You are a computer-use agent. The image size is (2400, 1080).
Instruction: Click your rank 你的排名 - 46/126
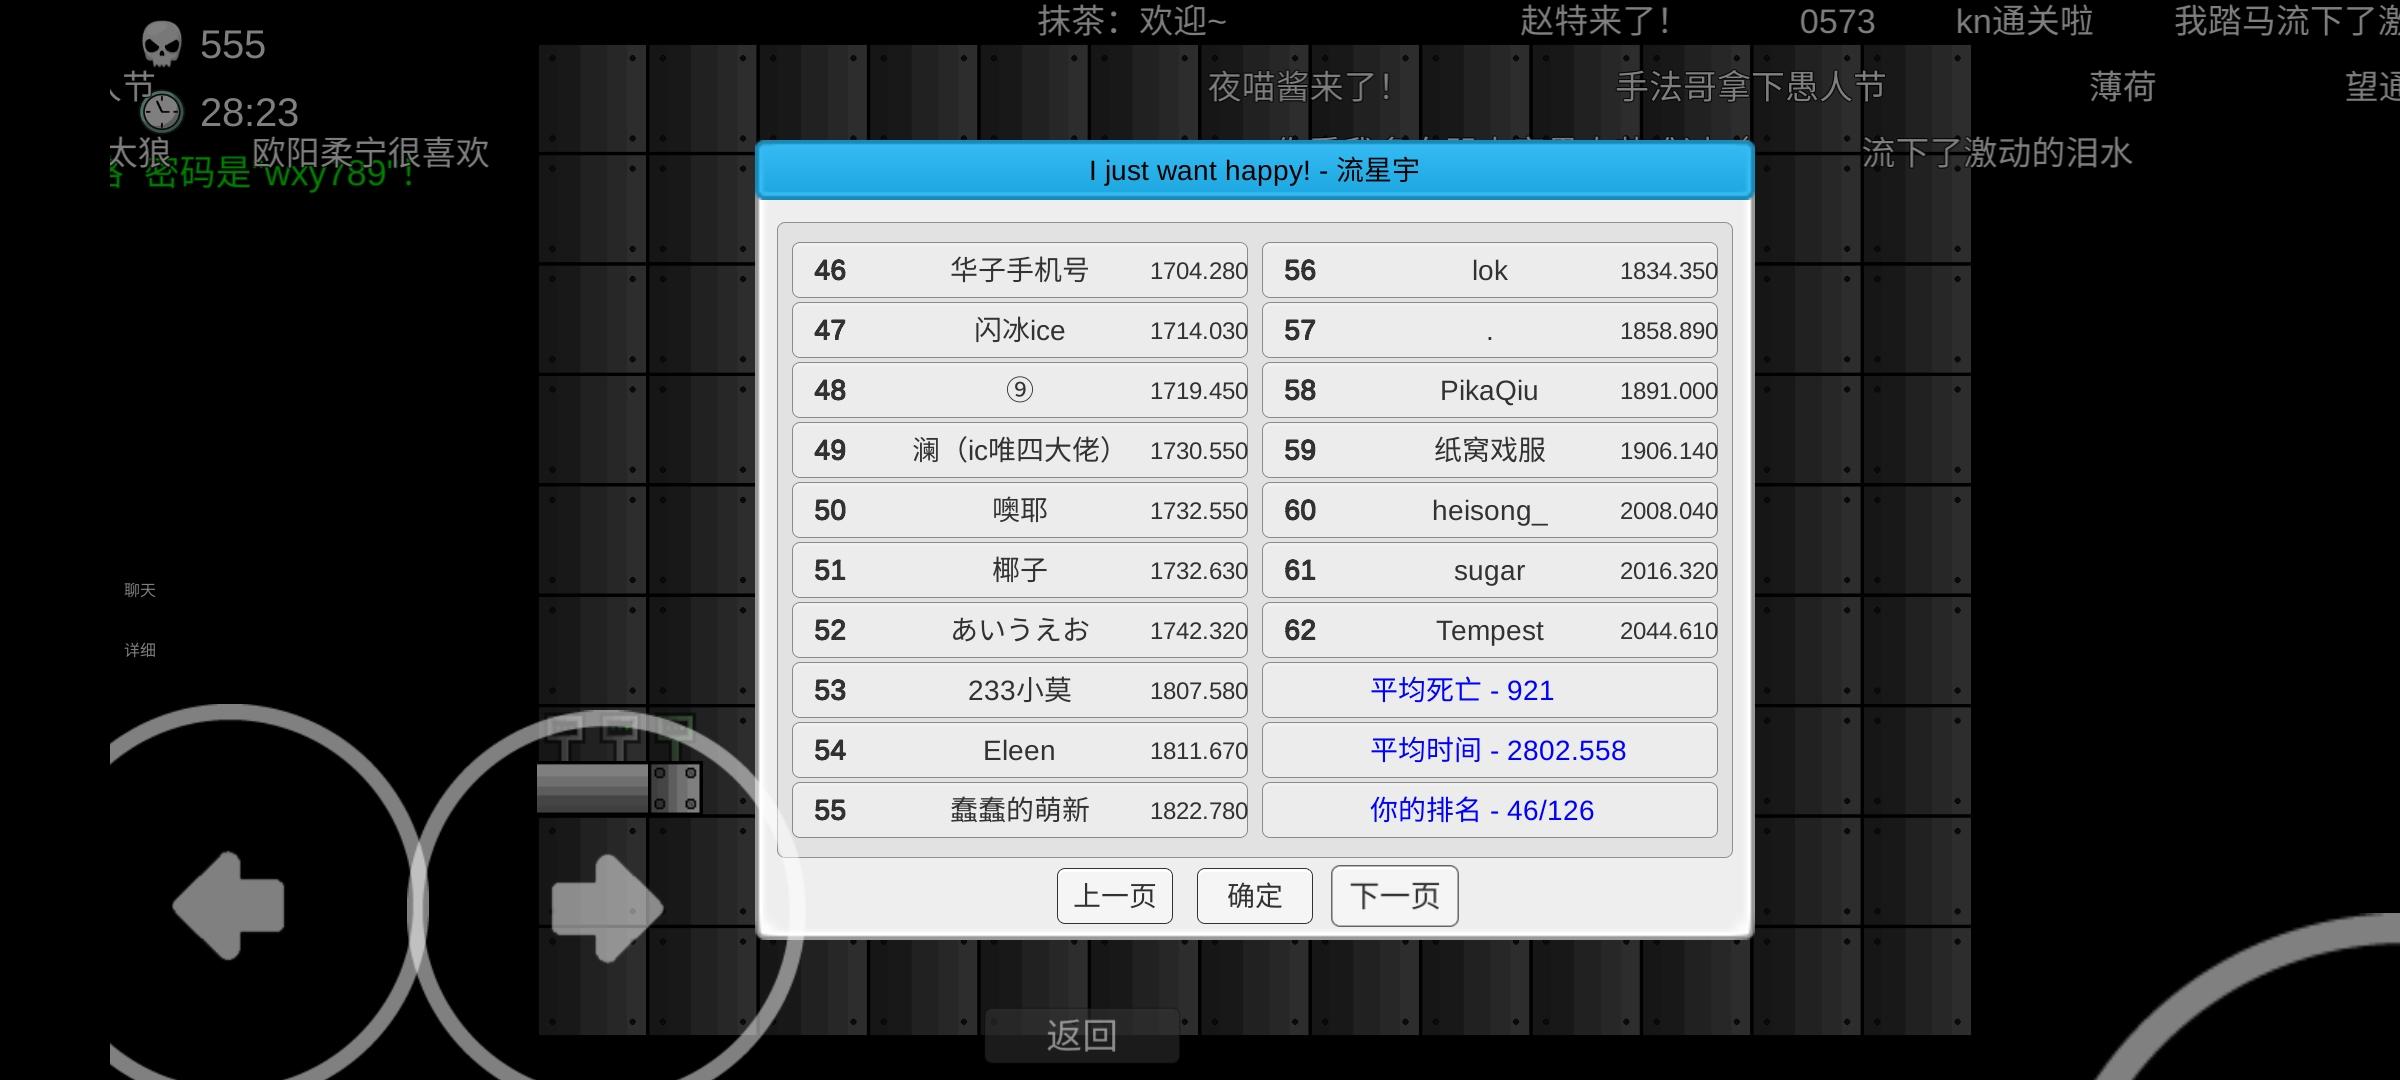[x=1489, y=810]
